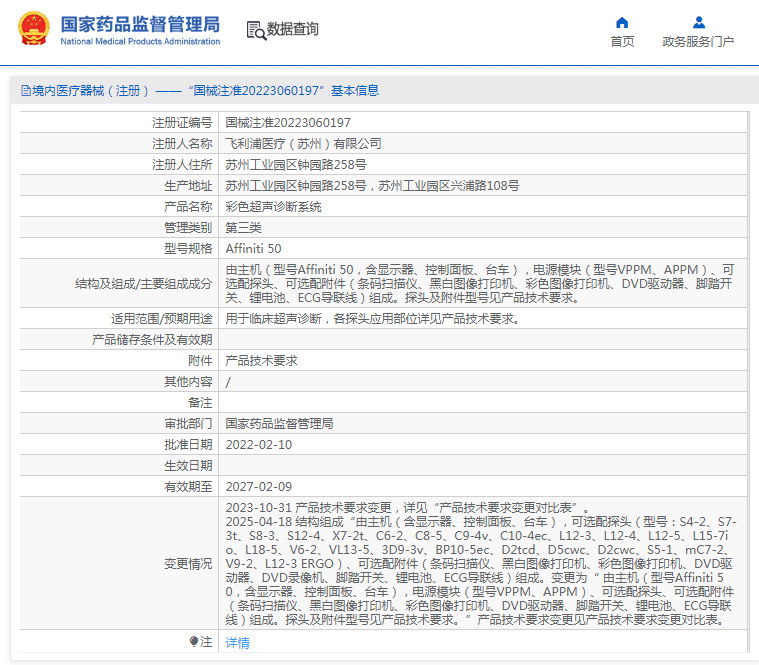The image size is (759, 665).
Task: Click the national emblem logo
Action: [33, 28]
